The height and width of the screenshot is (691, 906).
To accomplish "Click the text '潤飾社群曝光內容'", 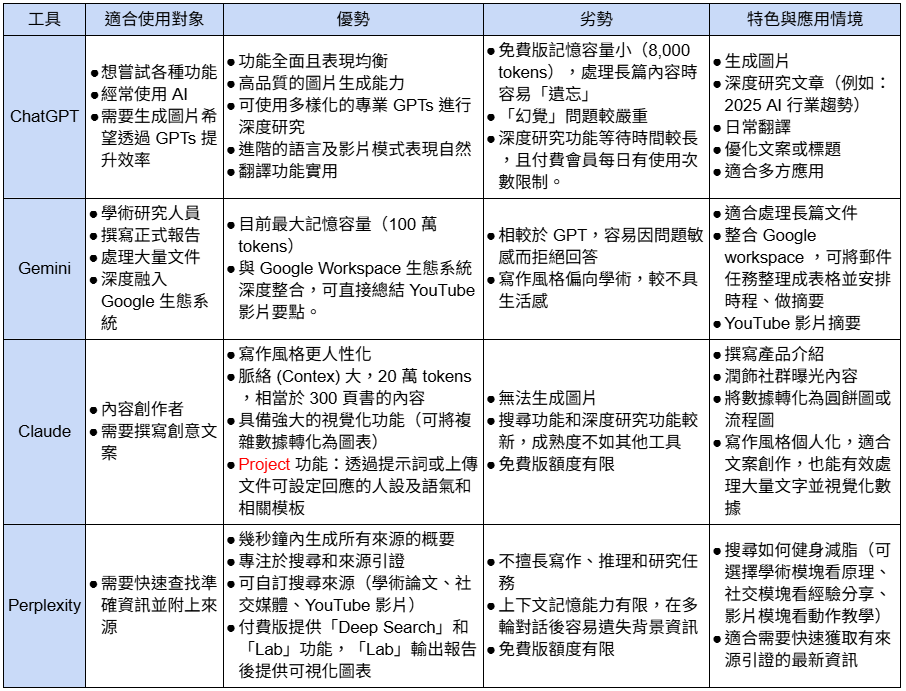I will click(791, 376).
